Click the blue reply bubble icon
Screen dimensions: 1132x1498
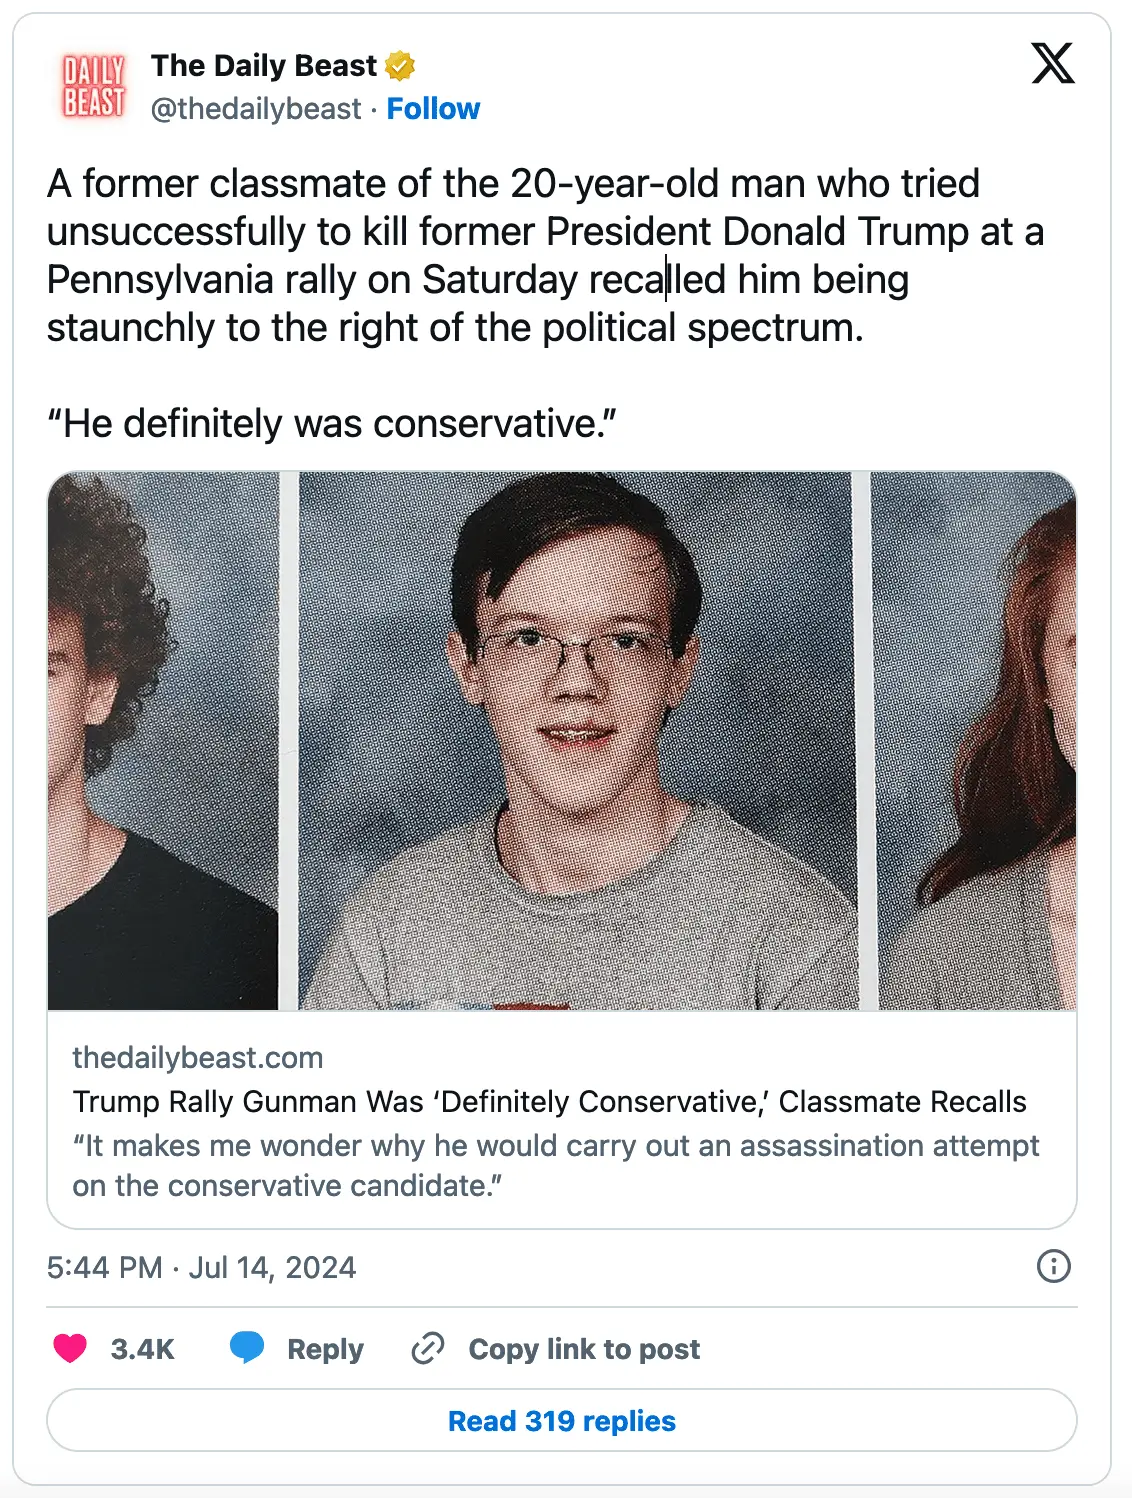coord(247,1348)
